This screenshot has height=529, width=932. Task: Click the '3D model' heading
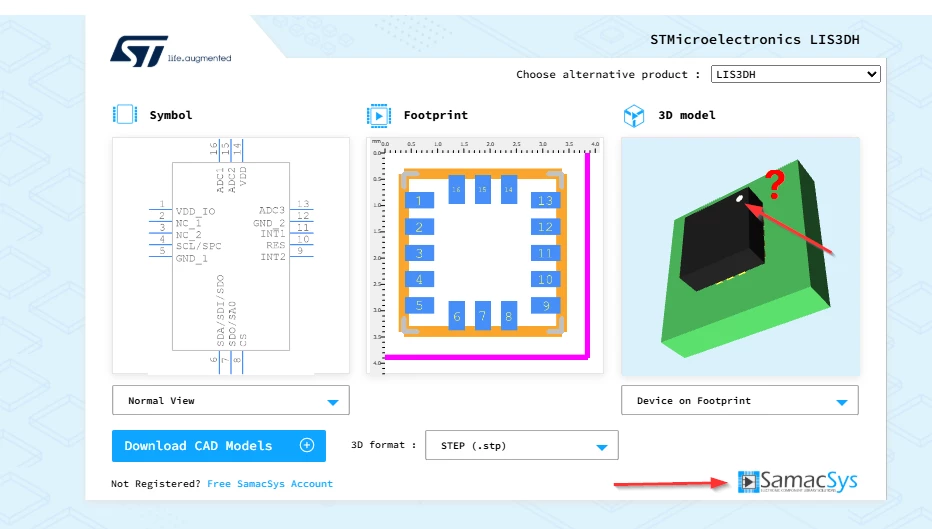pyautogui.click(x=687, y=115)
